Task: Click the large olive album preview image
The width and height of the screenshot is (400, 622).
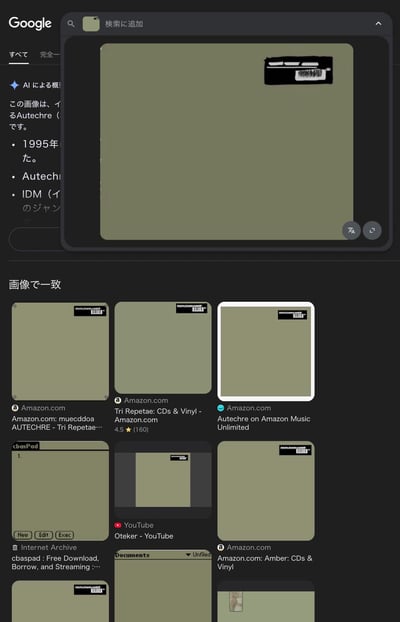Action: coord(227,141)
